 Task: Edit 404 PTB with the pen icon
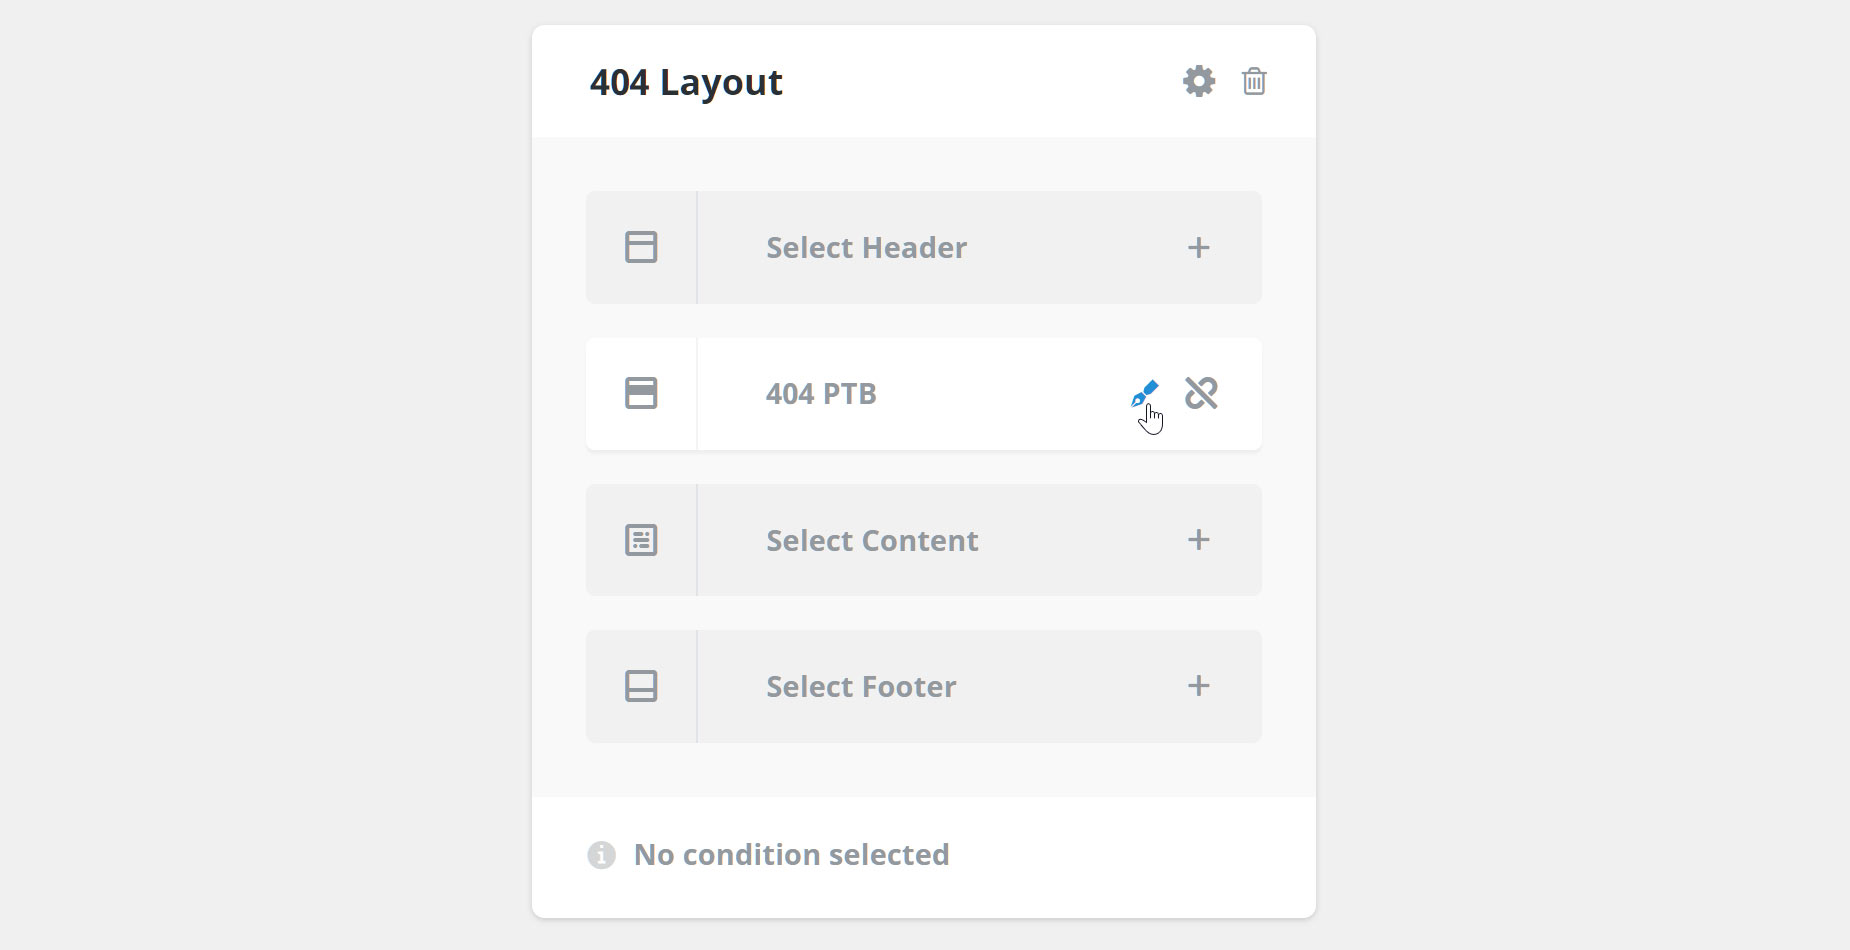[x=1144, y=393]
